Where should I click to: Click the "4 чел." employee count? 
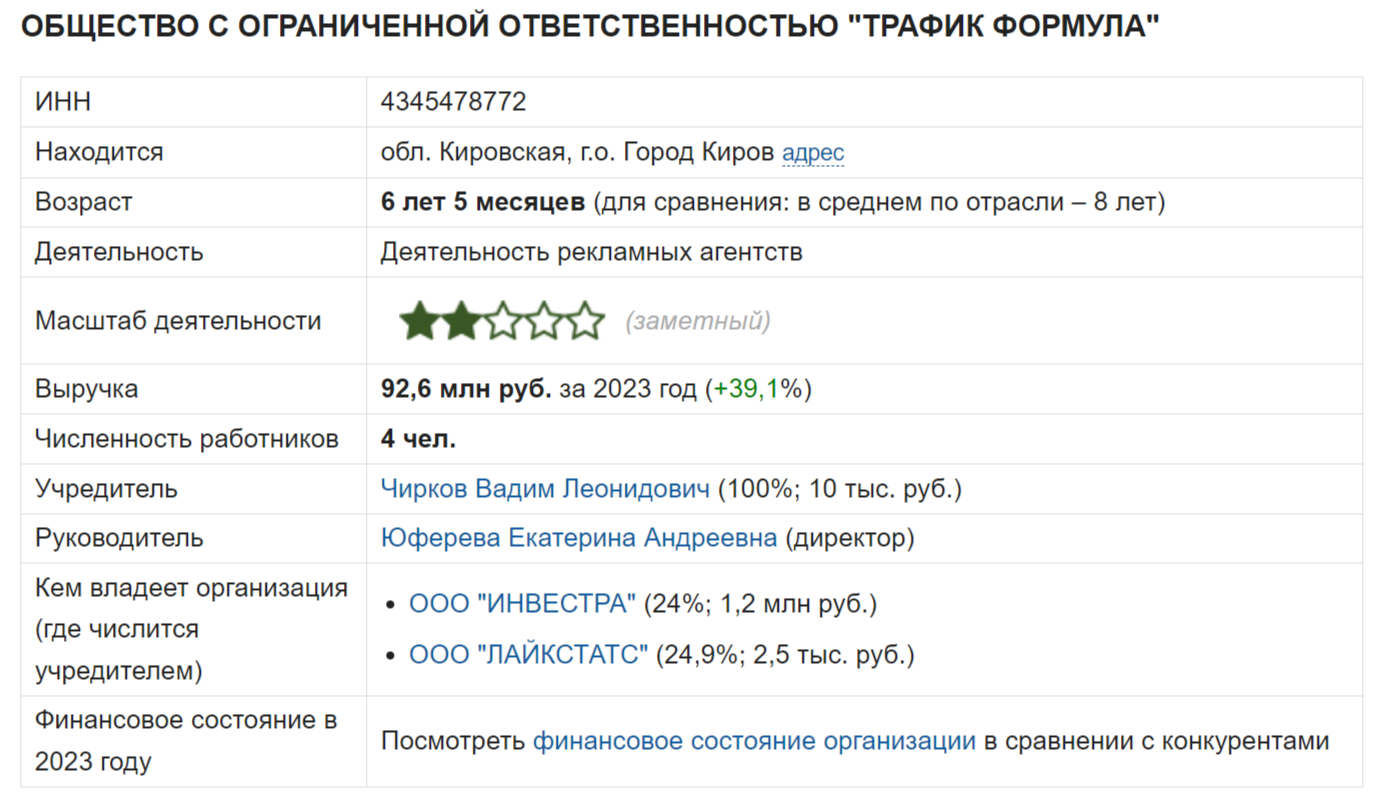(418, 439)
